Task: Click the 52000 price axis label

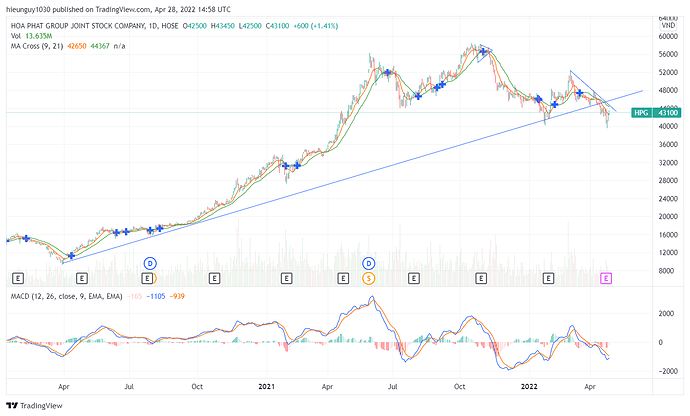Action: coord(668,72)
